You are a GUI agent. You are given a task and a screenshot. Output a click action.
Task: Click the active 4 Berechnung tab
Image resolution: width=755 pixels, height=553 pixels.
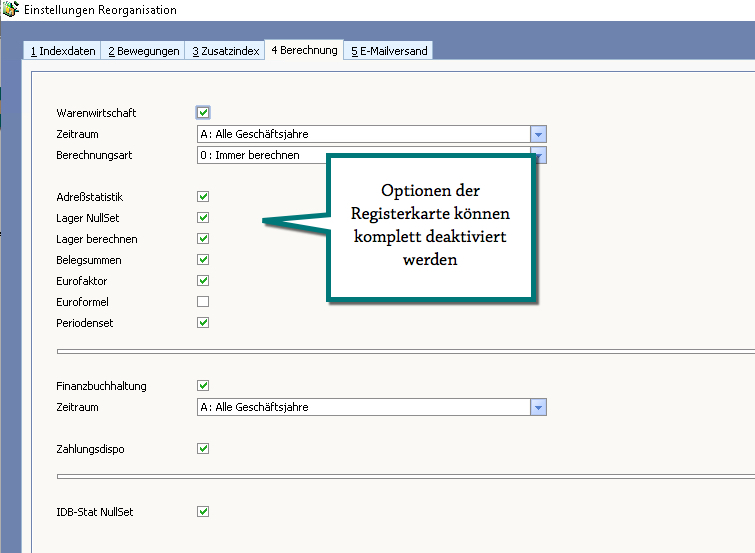tap(304, 50)
